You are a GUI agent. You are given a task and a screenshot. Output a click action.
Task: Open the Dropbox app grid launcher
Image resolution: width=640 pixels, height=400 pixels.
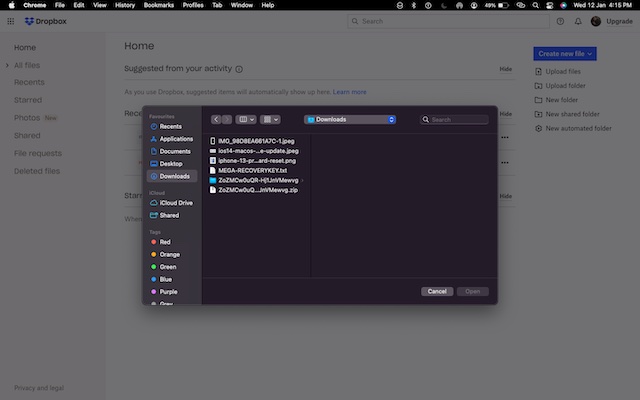(11, 21)
